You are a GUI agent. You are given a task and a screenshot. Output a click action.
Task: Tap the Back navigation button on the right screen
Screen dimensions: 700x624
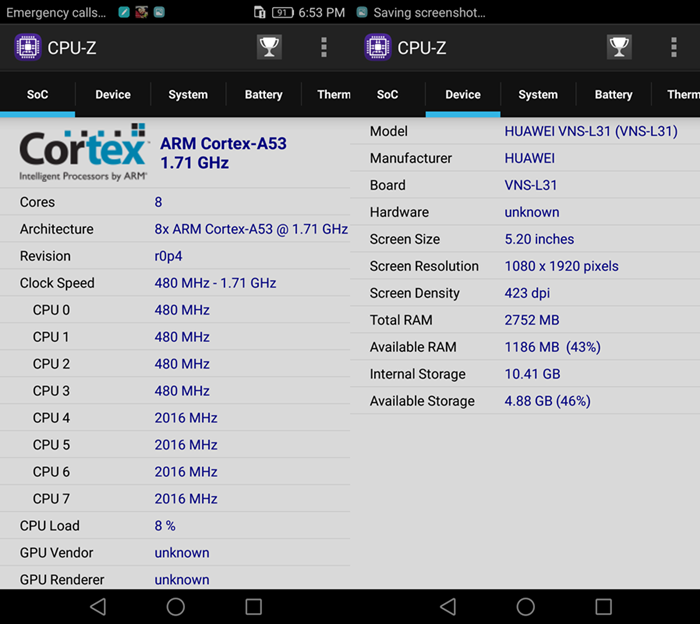pyautogui.click(x=448, y=607)
